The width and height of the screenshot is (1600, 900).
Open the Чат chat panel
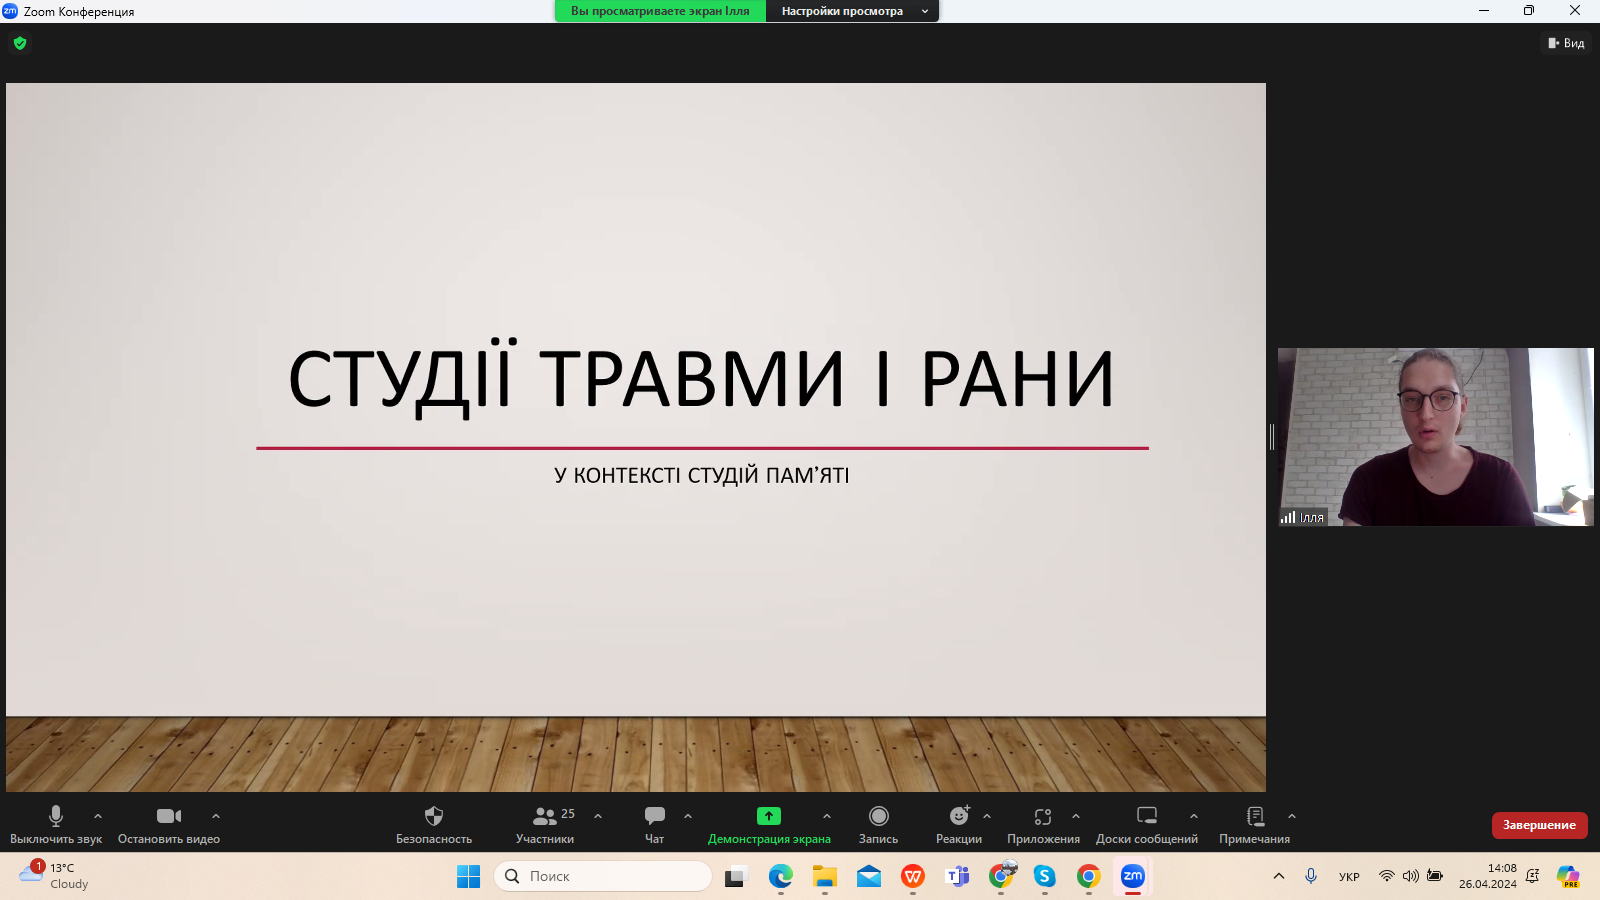click(x=654, y=817)
